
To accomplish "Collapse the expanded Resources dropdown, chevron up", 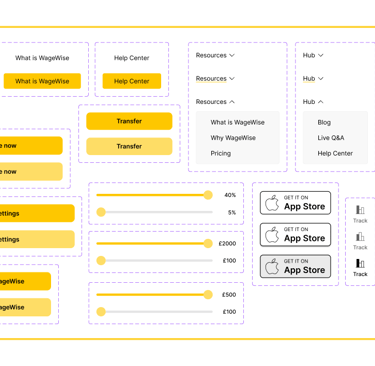I will [x=215, y=102].
